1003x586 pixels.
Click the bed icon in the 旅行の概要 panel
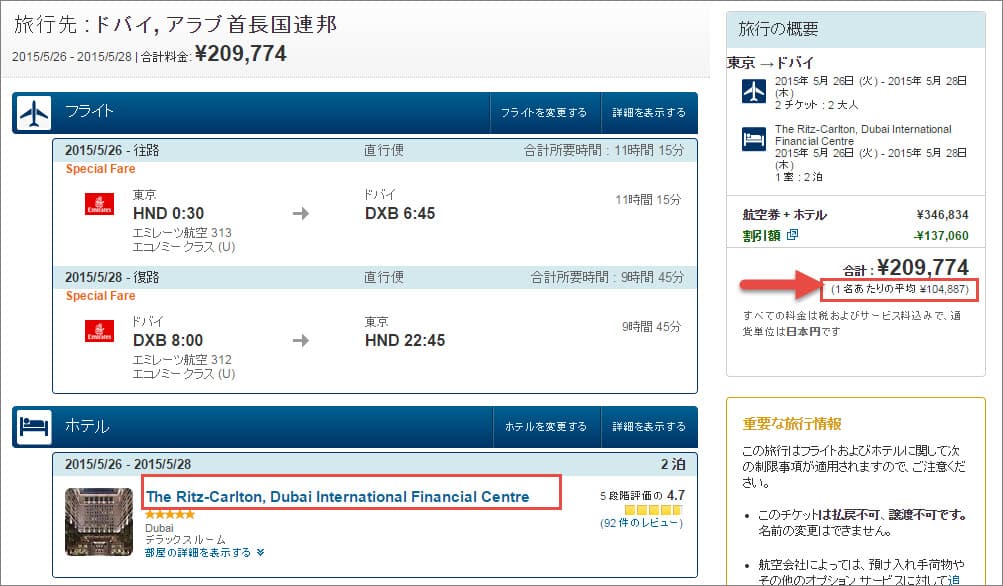coord(754,139)
